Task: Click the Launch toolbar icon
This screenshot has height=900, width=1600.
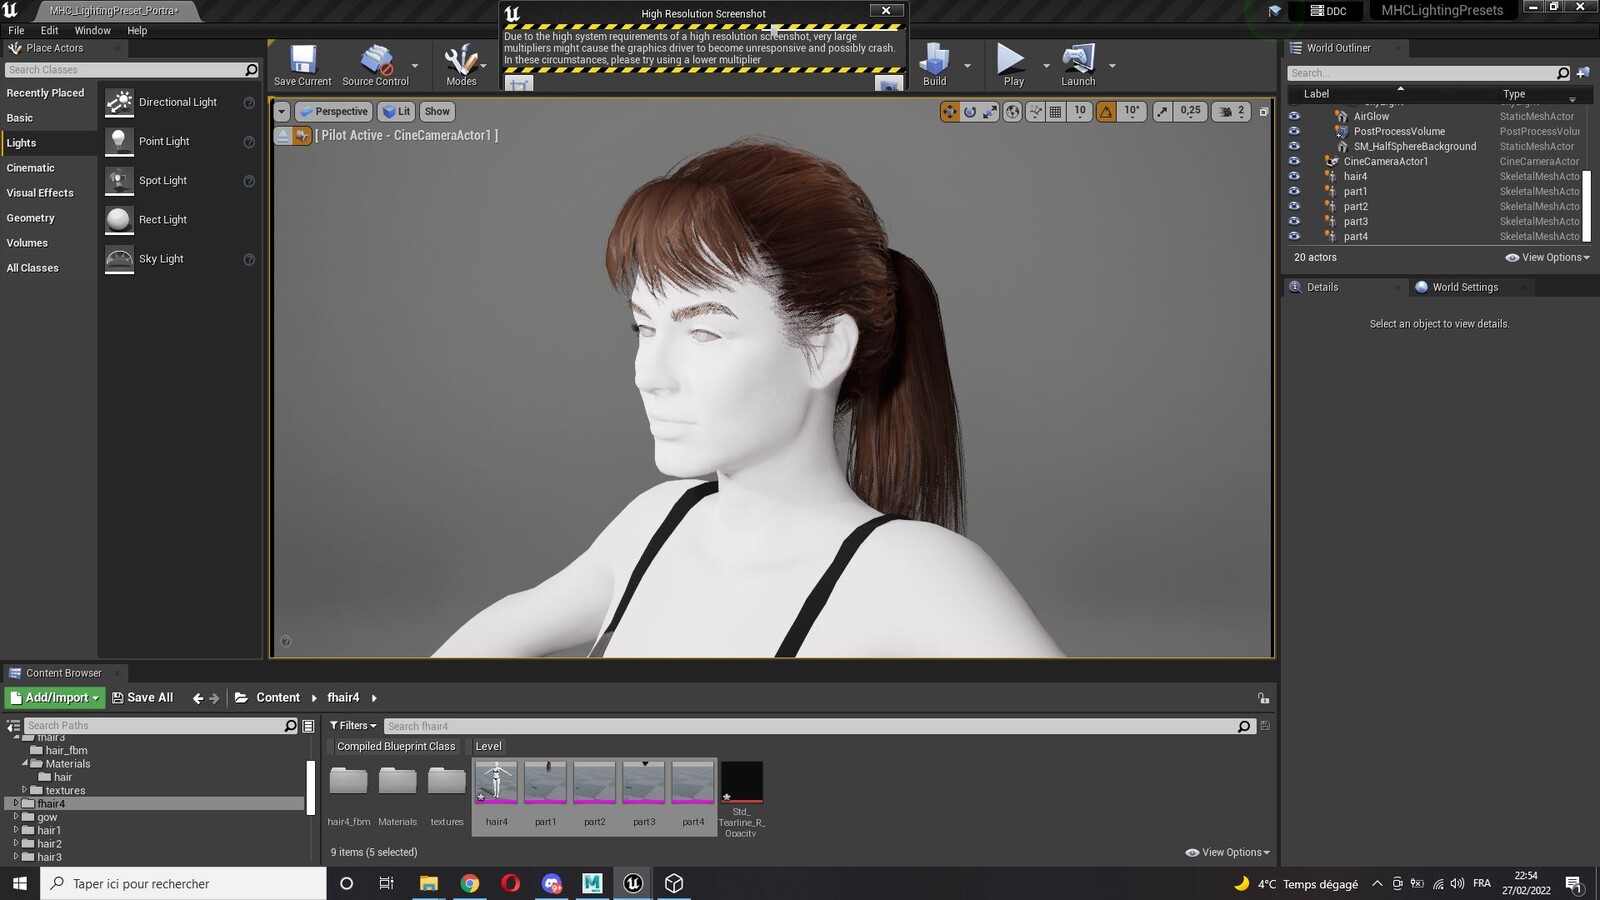Action: (x=1078, y=60)
